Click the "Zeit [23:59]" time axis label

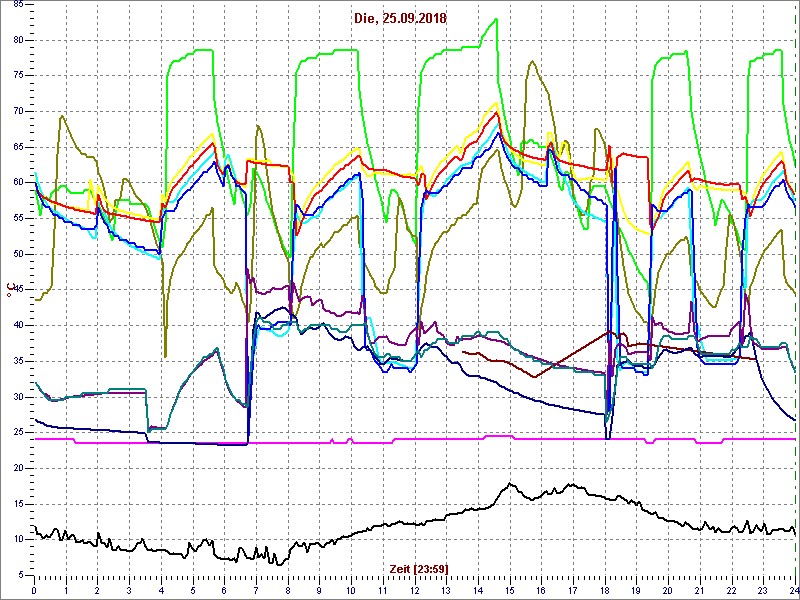tap(419, 568)
